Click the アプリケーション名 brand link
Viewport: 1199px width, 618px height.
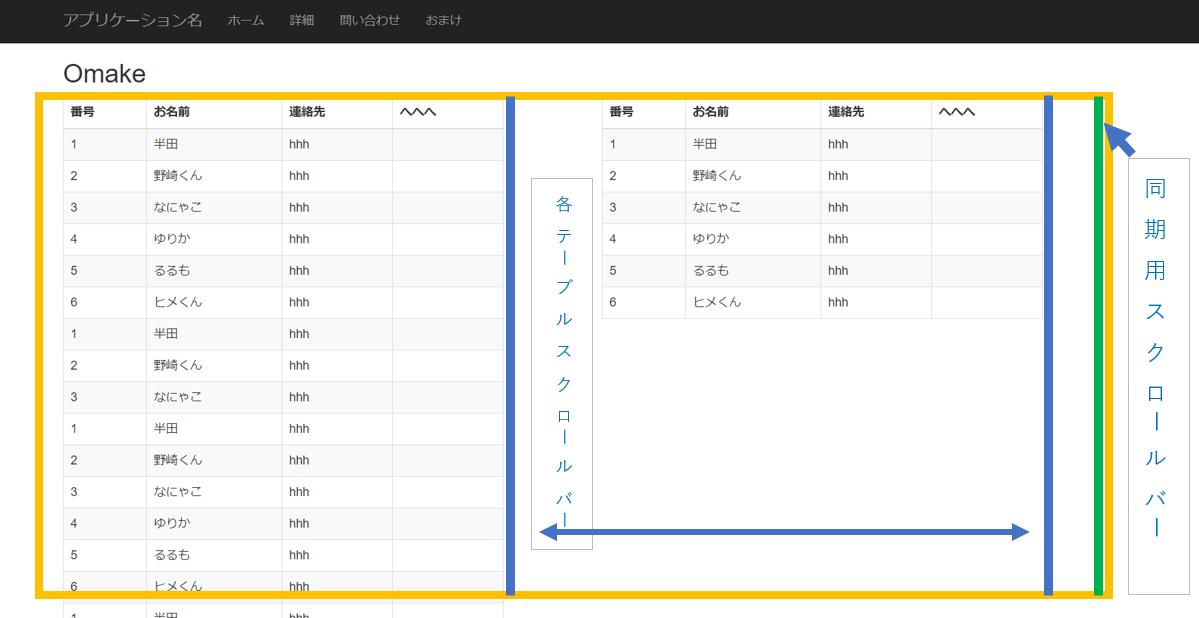[132, 20]
